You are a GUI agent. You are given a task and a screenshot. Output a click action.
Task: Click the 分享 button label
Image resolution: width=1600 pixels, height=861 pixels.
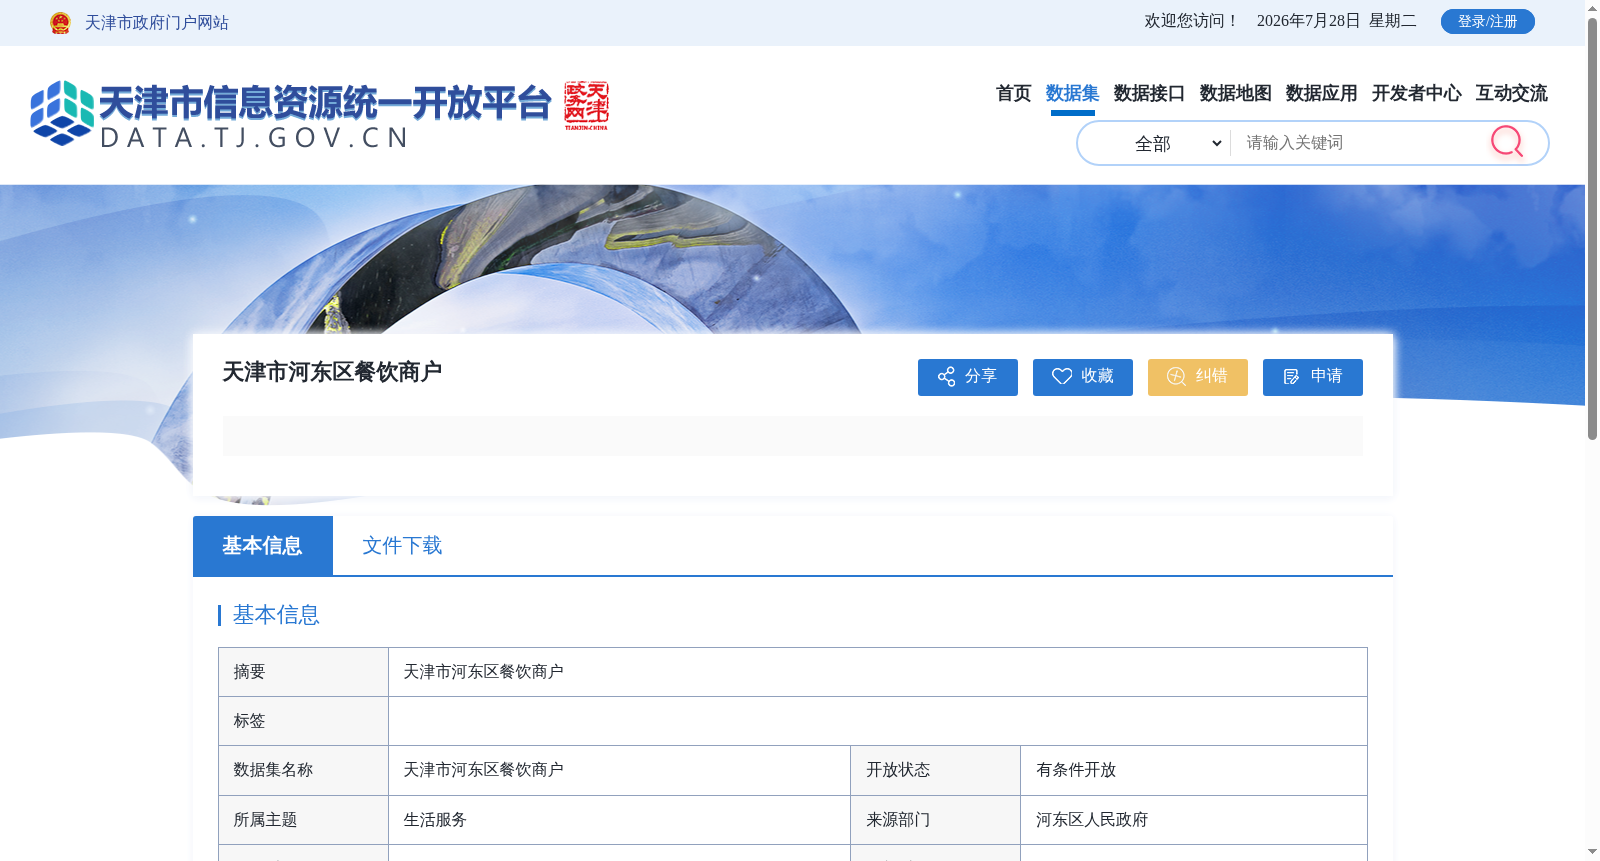coord(981,376)
